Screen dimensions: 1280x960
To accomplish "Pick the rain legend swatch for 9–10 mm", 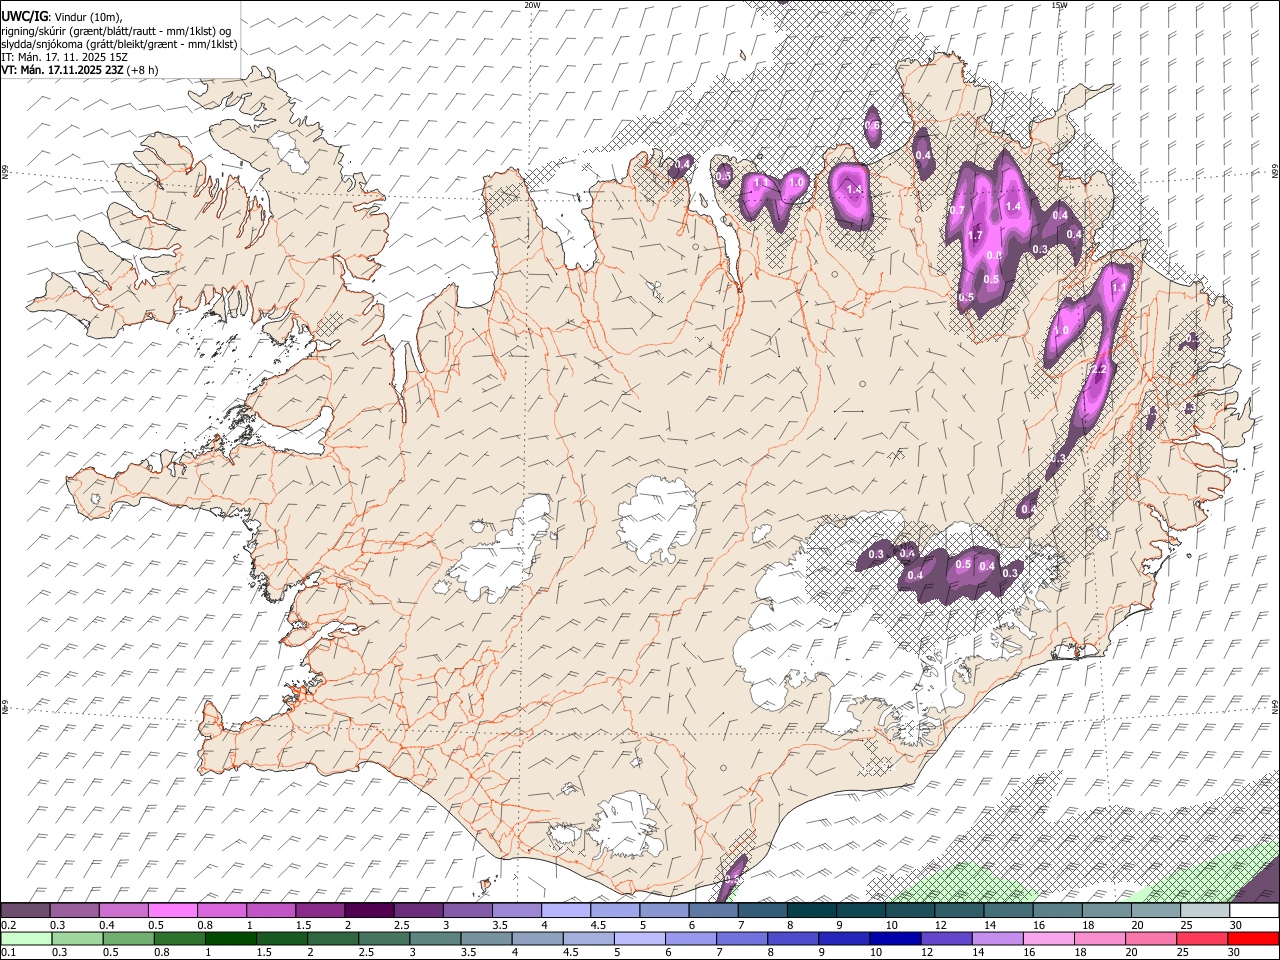I will [x=845, y=938].
